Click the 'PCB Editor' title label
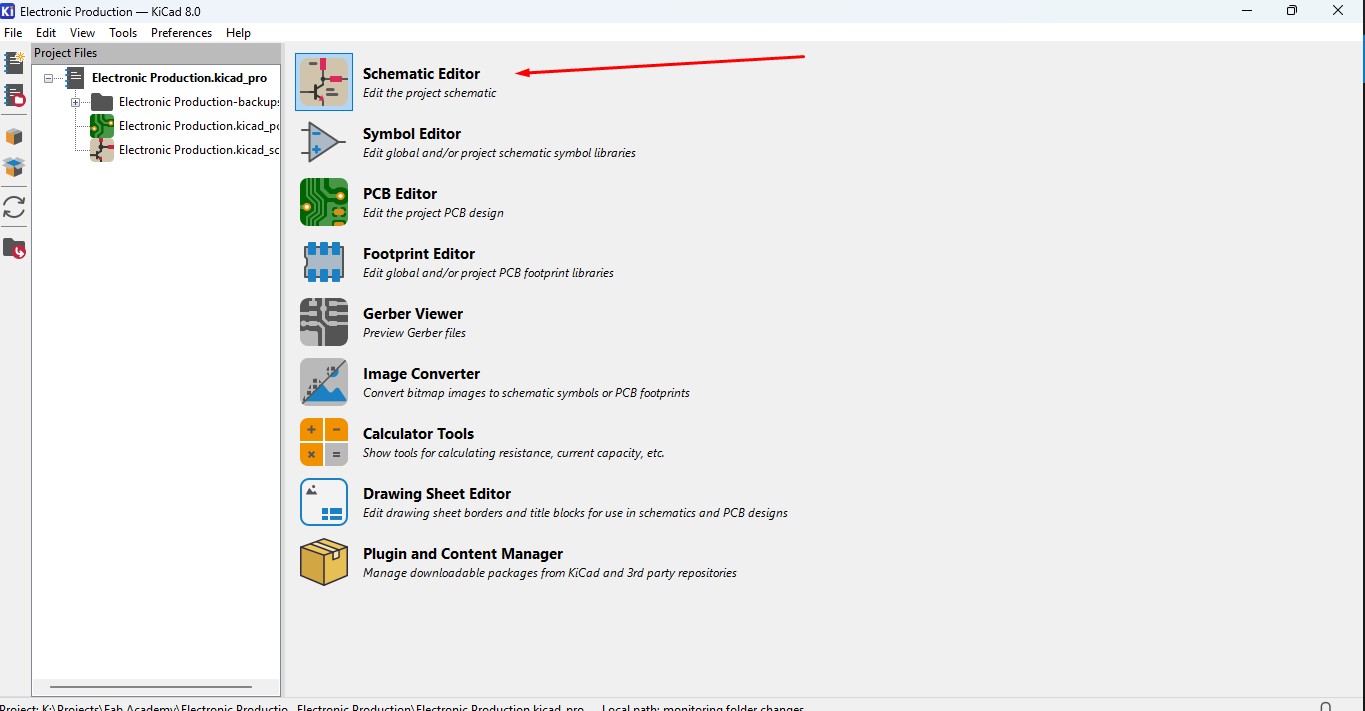 point(400,194)
